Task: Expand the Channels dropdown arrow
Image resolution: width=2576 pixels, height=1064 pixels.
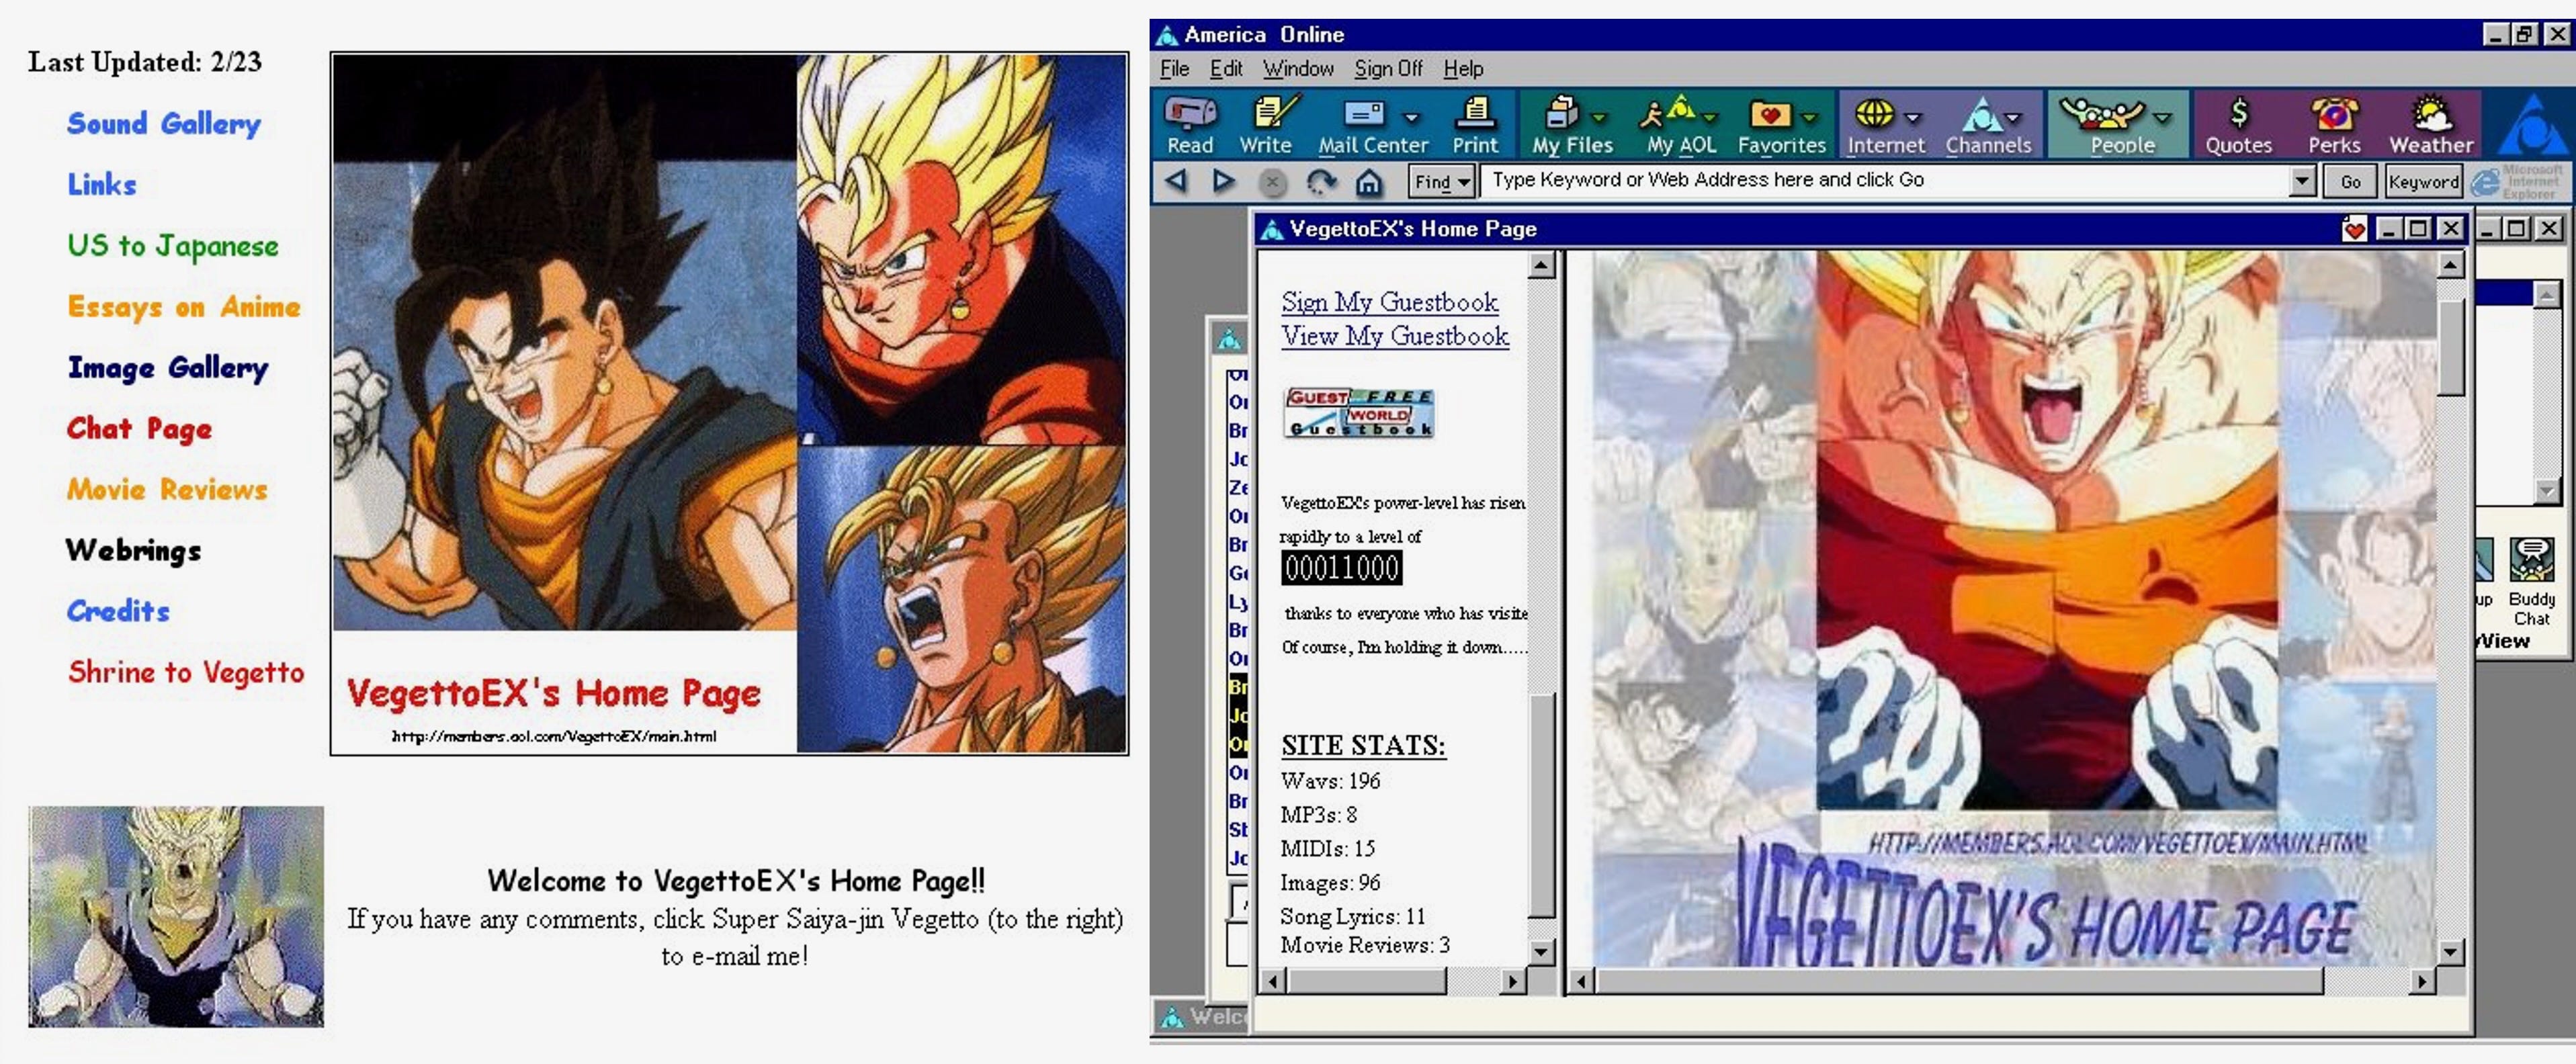Action: pyautogui.click(x=2013, y=118)
